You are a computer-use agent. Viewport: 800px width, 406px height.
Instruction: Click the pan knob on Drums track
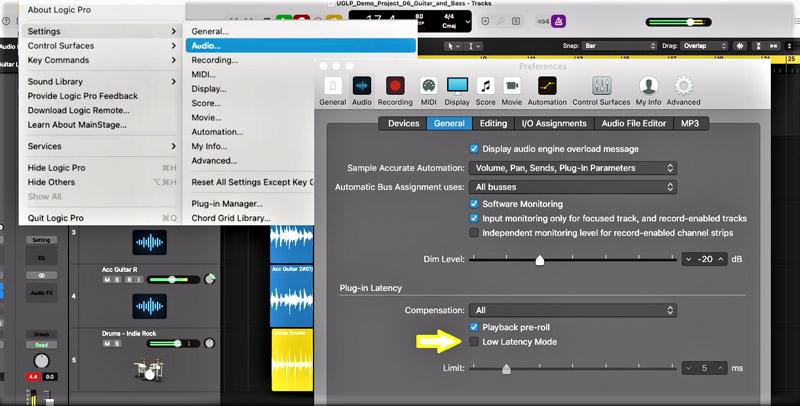(x=209, y=343)
